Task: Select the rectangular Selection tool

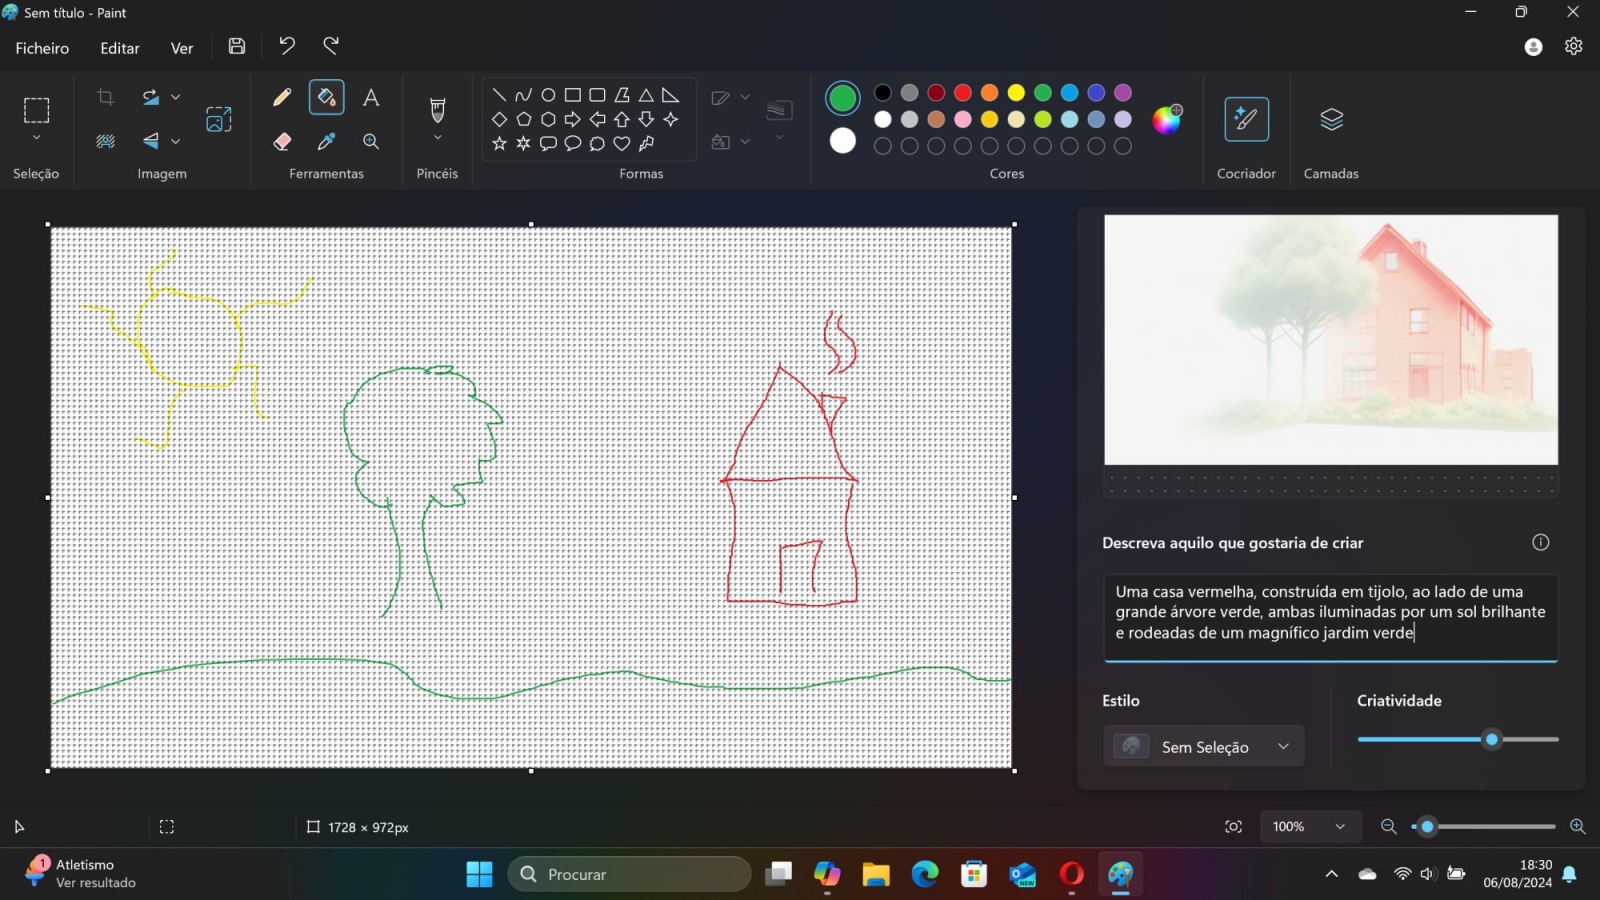Action: coord(37,110)
